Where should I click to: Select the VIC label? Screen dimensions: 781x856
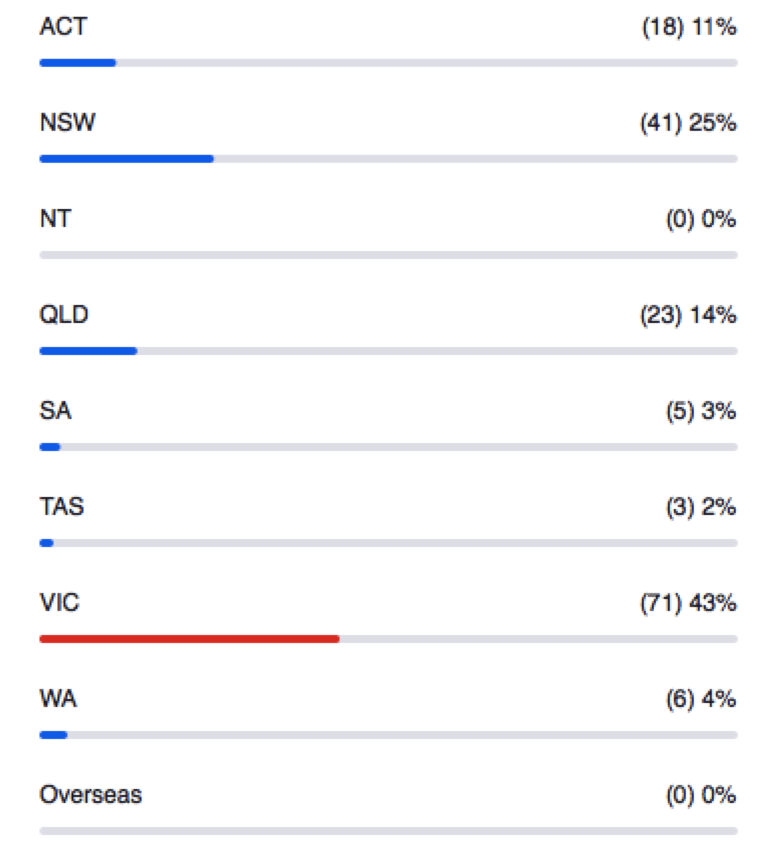[59, 603]
